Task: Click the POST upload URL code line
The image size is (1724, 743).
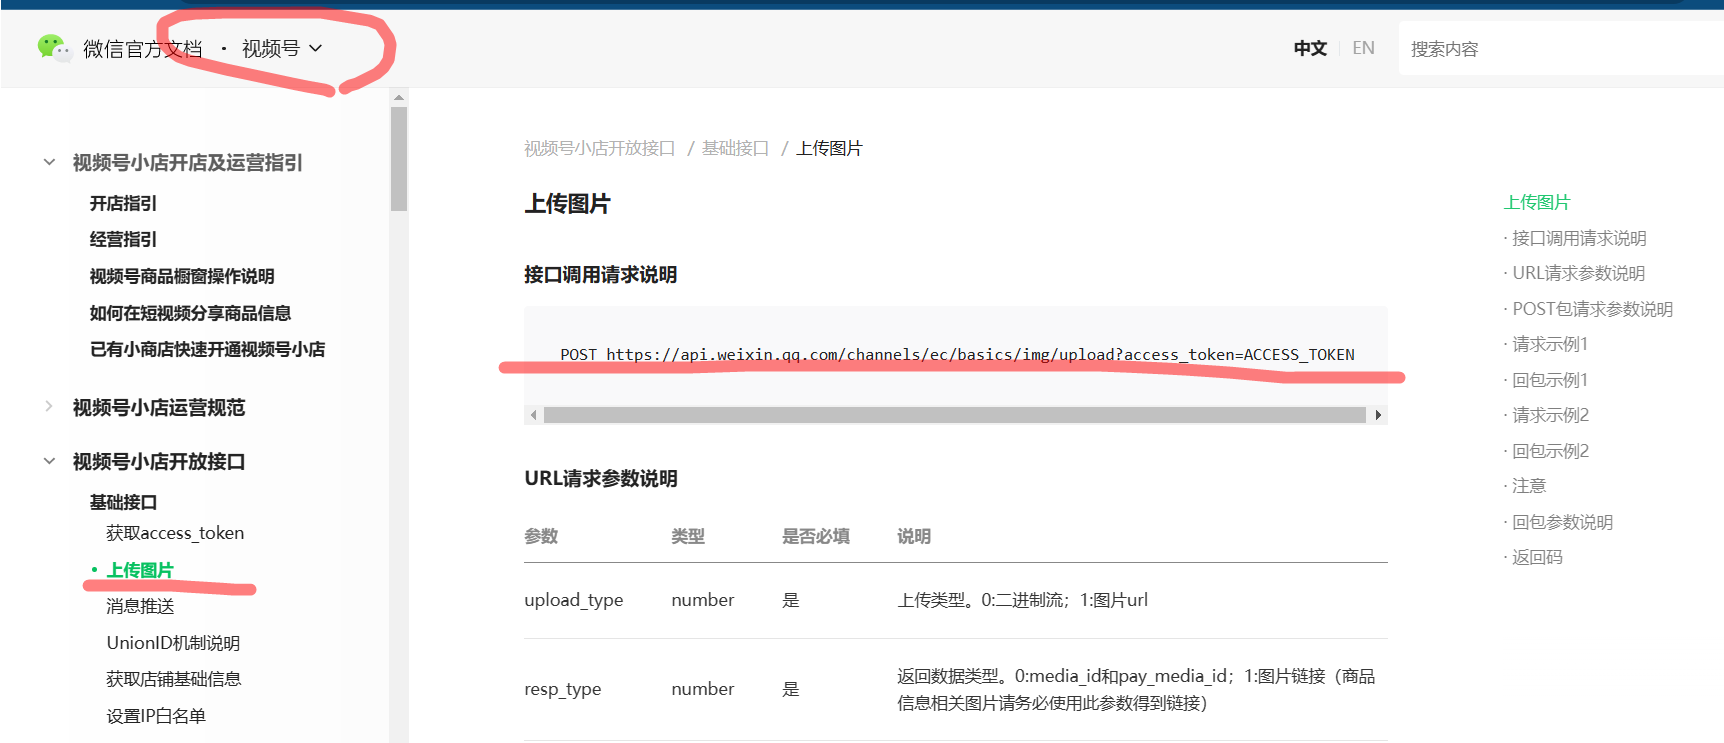Action: [x=957, y=355]
